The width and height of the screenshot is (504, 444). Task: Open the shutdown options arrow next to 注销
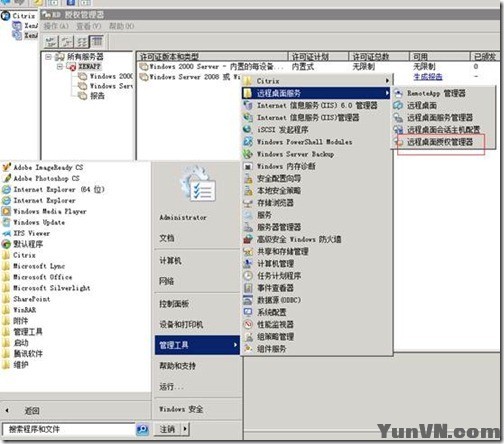pyautogui.click(x=185, y=429)
